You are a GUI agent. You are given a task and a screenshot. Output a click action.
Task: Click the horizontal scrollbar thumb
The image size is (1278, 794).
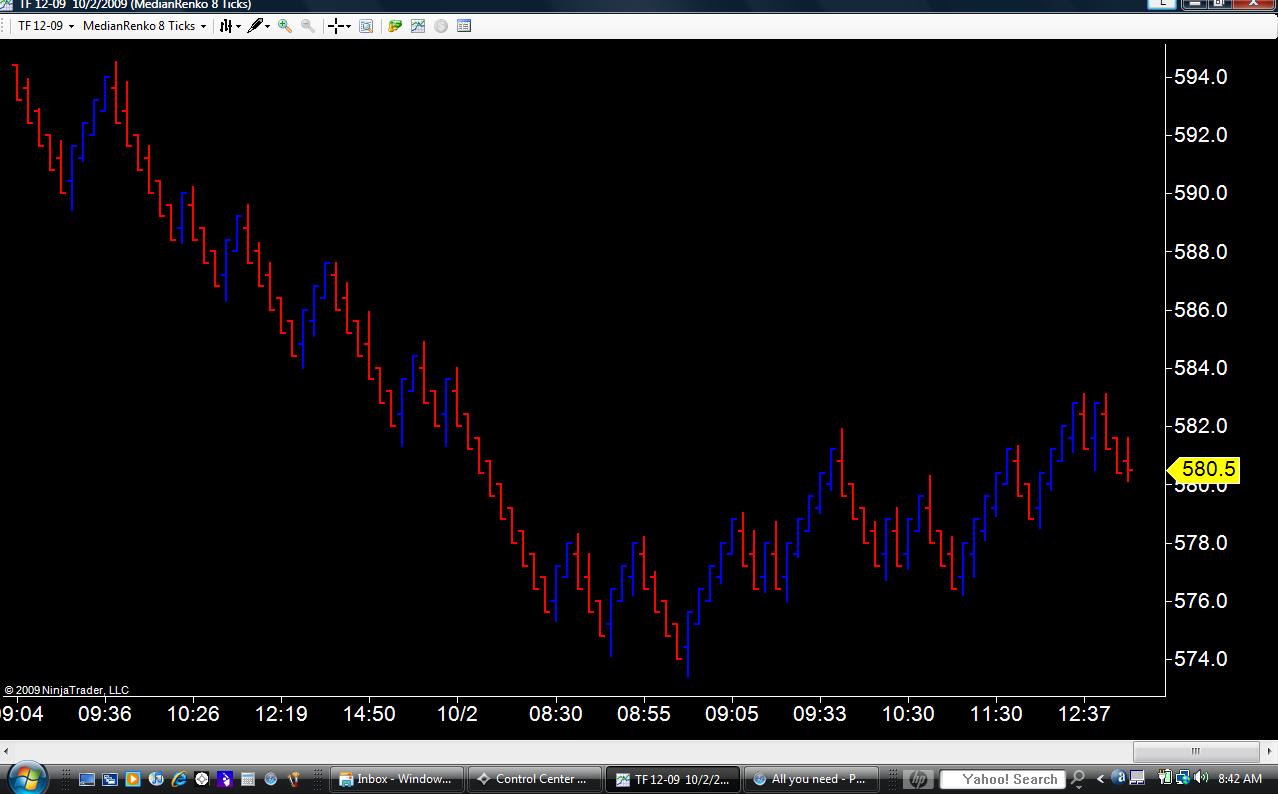(x=1195, y=751)
